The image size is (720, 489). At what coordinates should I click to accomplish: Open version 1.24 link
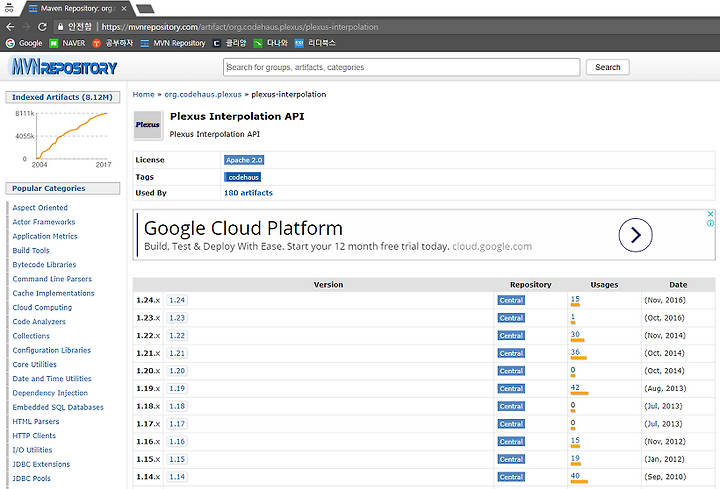point(177,300)
